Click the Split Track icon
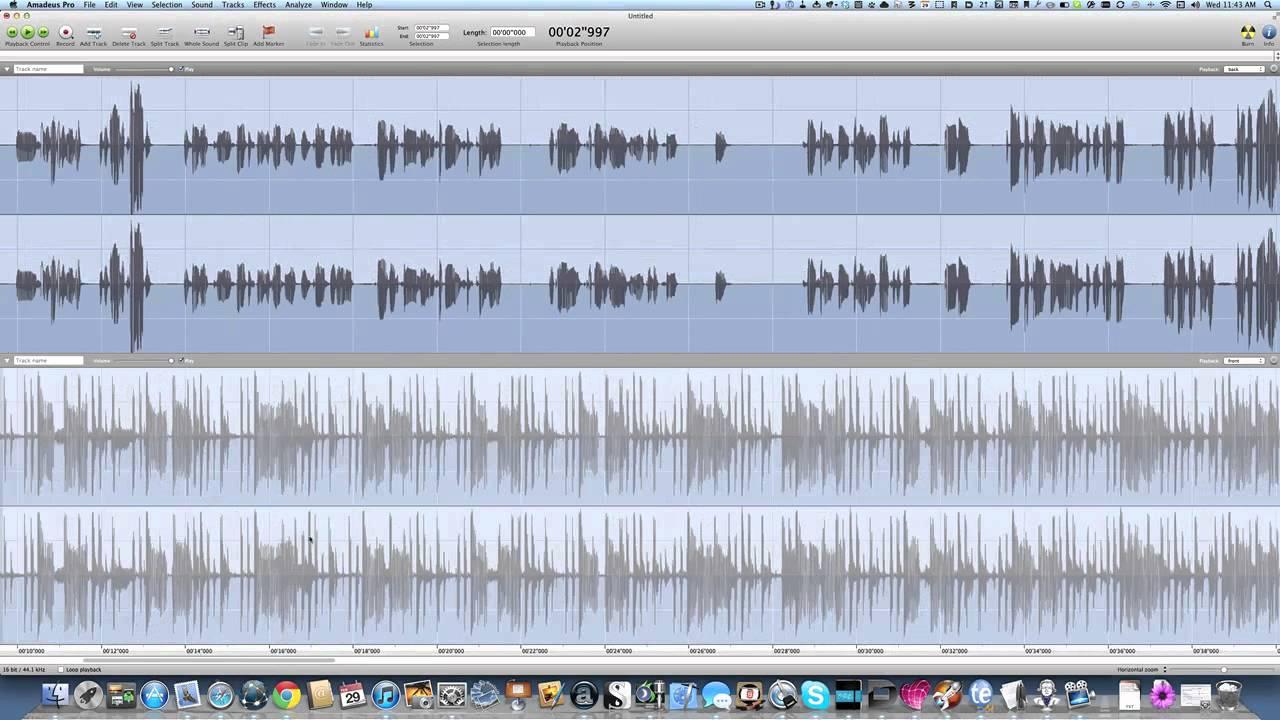Image resolution: width=1280 pixels, height=720 pixels. point(164,33)
